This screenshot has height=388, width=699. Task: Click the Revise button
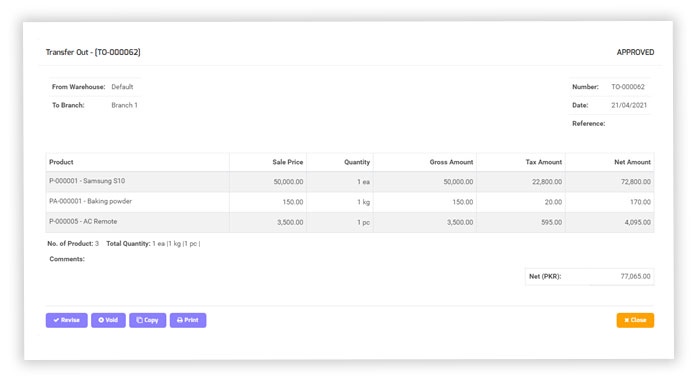coord(66,320)
